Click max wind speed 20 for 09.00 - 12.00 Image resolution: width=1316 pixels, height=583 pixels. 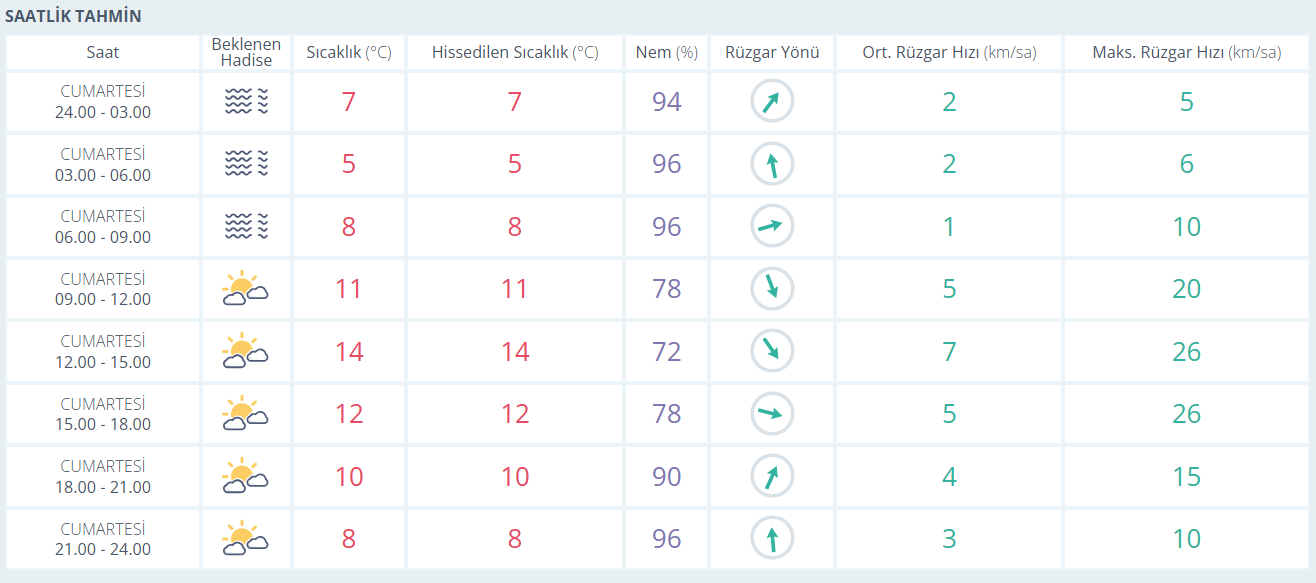point(1186,289)
